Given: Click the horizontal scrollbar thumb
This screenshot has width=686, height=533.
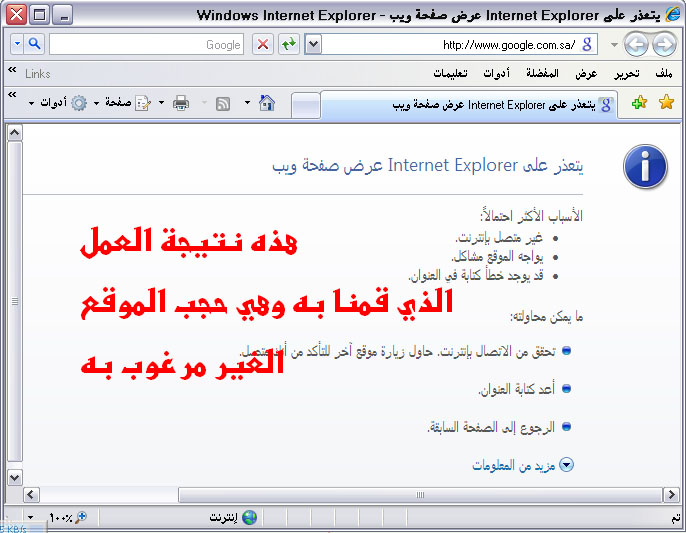Looking at the screenshot, I should [x=420, y=495].
